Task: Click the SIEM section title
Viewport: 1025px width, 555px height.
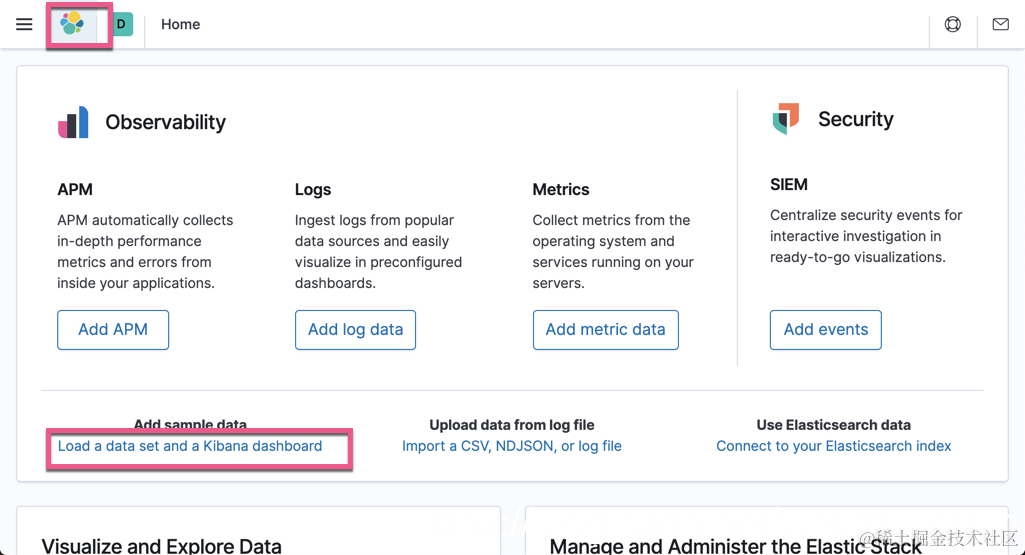Action: [788, 184]
